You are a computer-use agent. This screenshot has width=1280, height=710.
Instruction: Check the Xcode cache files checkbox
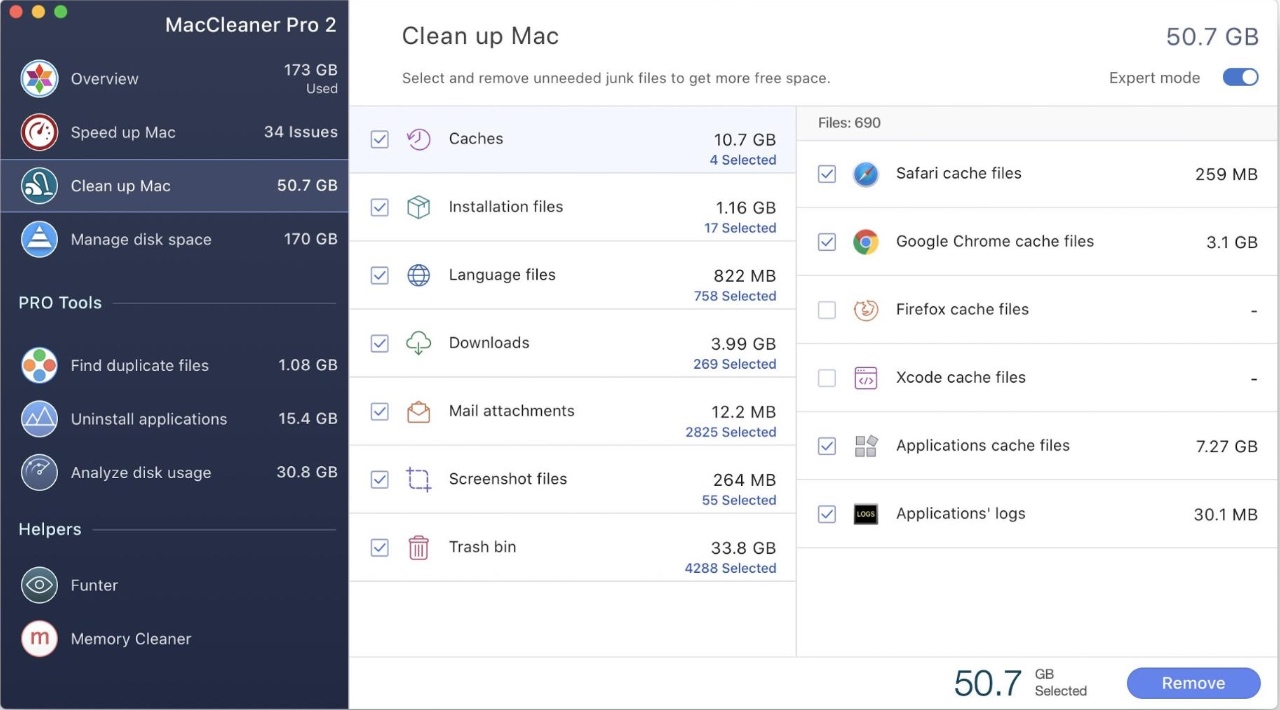(827, 378)
